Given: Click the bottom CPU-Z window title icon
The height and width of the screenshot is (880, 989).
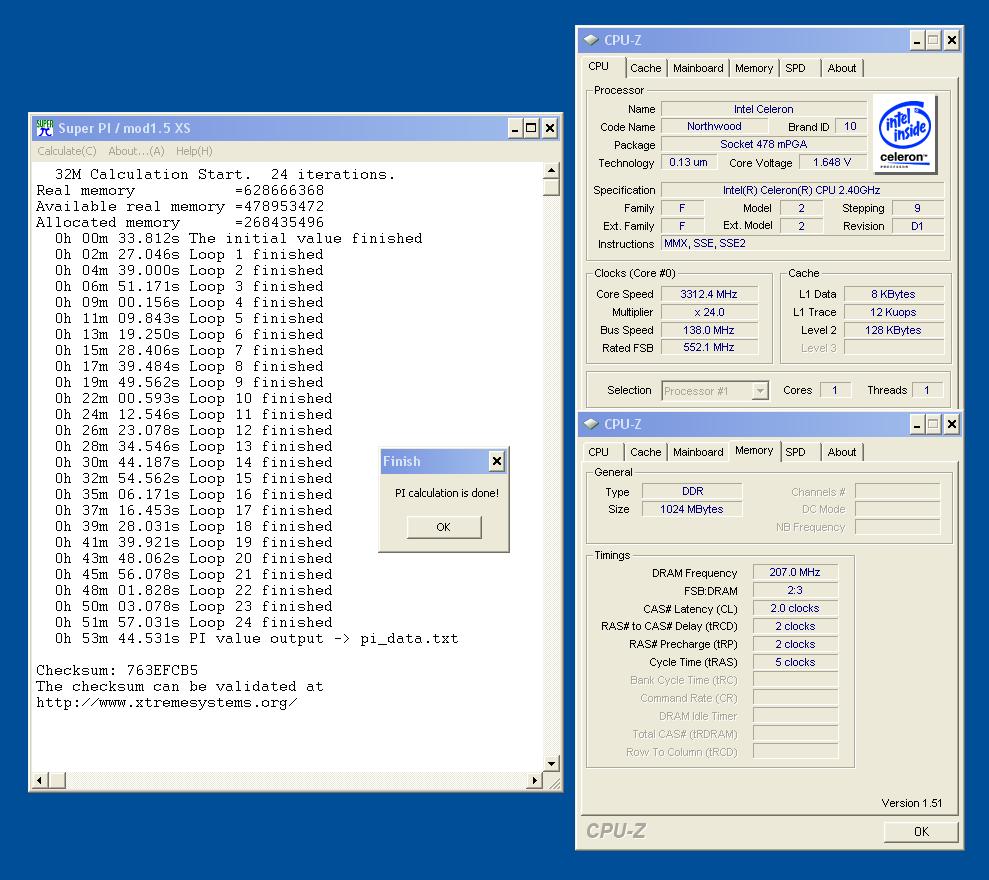Looking at the screenshot, I should 591,424.
